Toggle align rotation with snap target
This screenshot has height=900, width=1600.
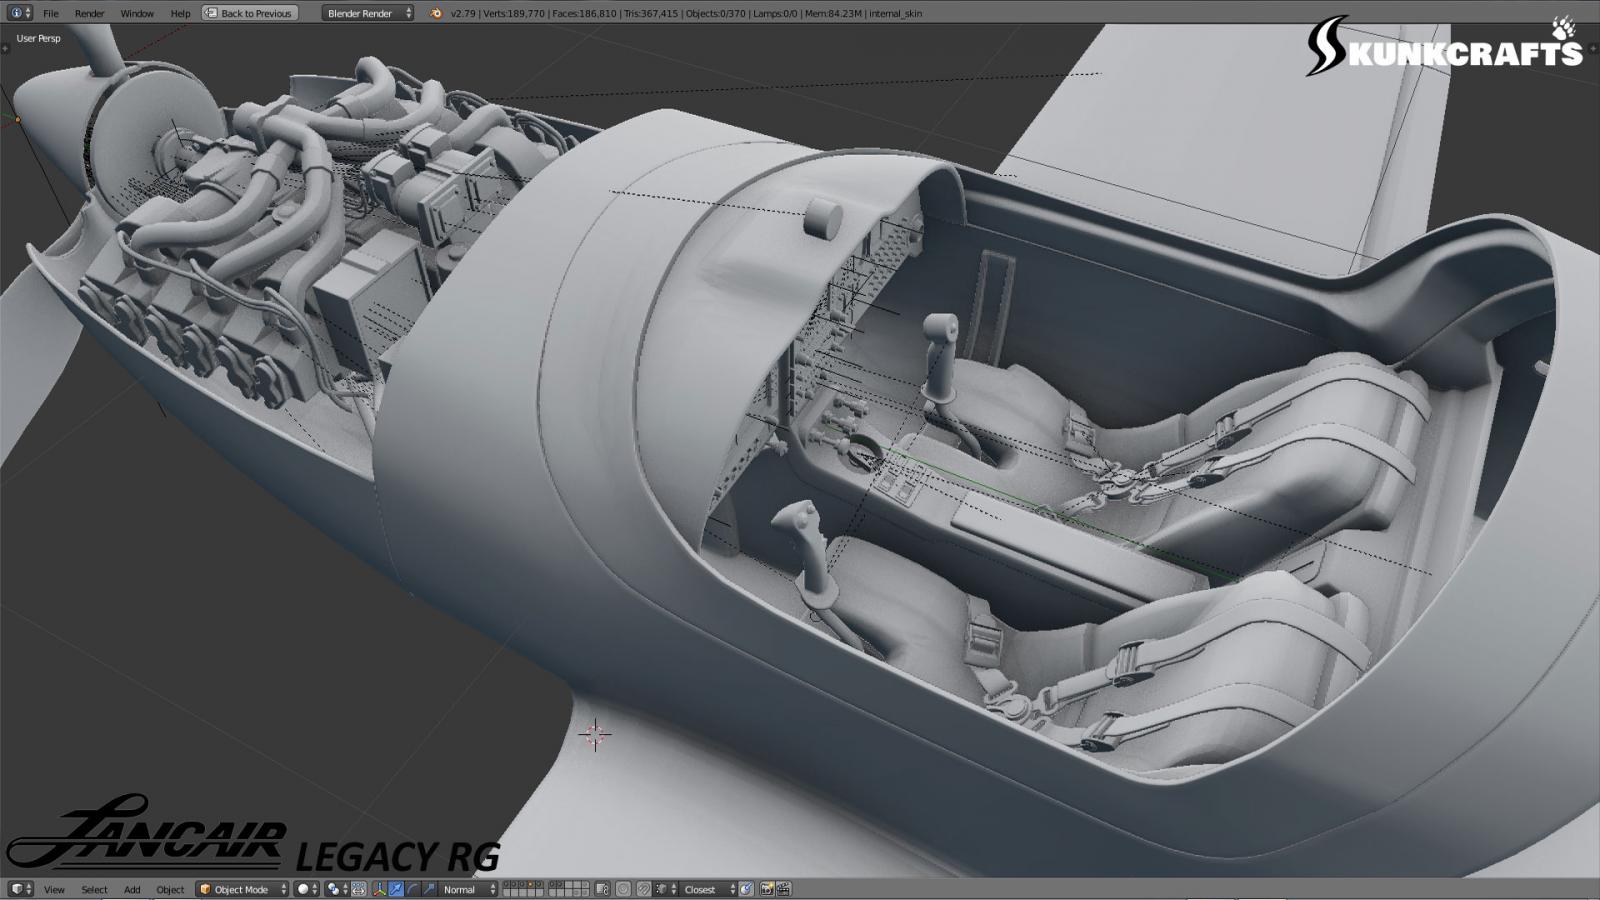pyautogui.click(x=746, y=889)
